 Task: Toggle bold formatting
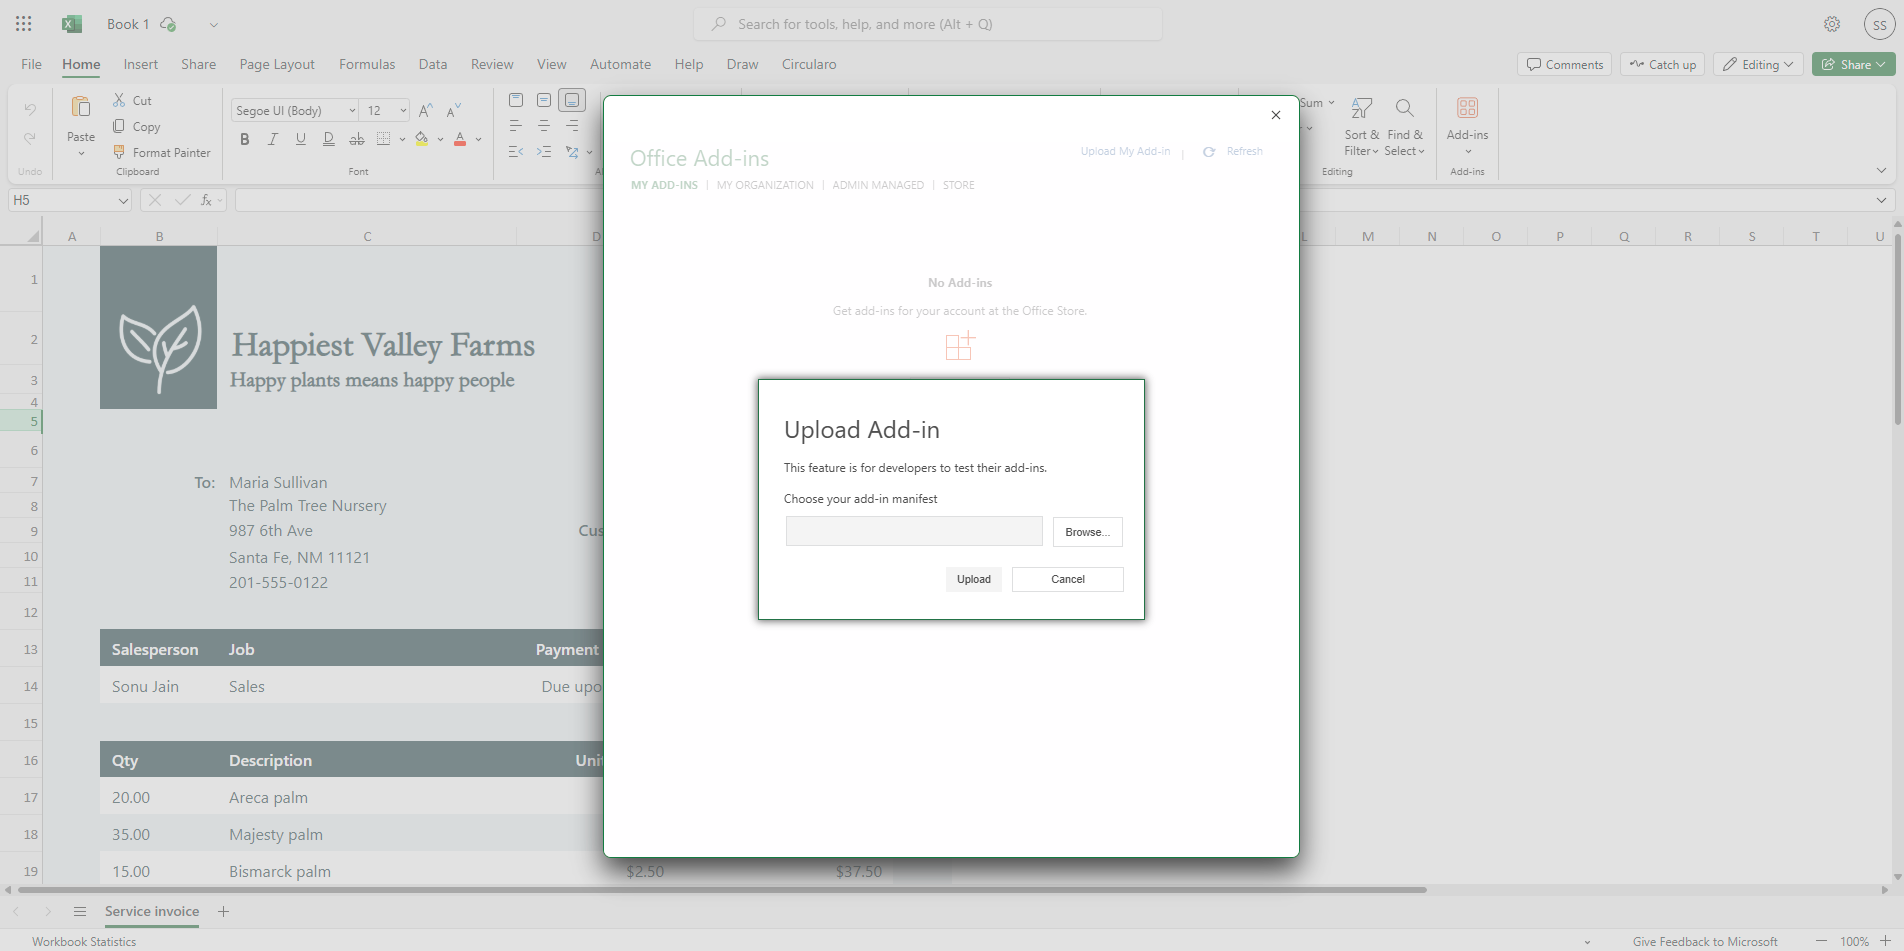(244, 139)
